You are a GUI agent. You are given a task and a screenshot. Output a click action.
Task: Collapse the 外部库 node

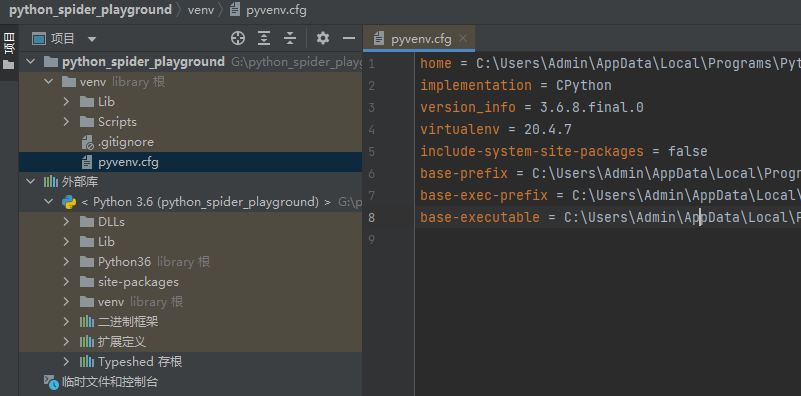[x=31, y=181]
